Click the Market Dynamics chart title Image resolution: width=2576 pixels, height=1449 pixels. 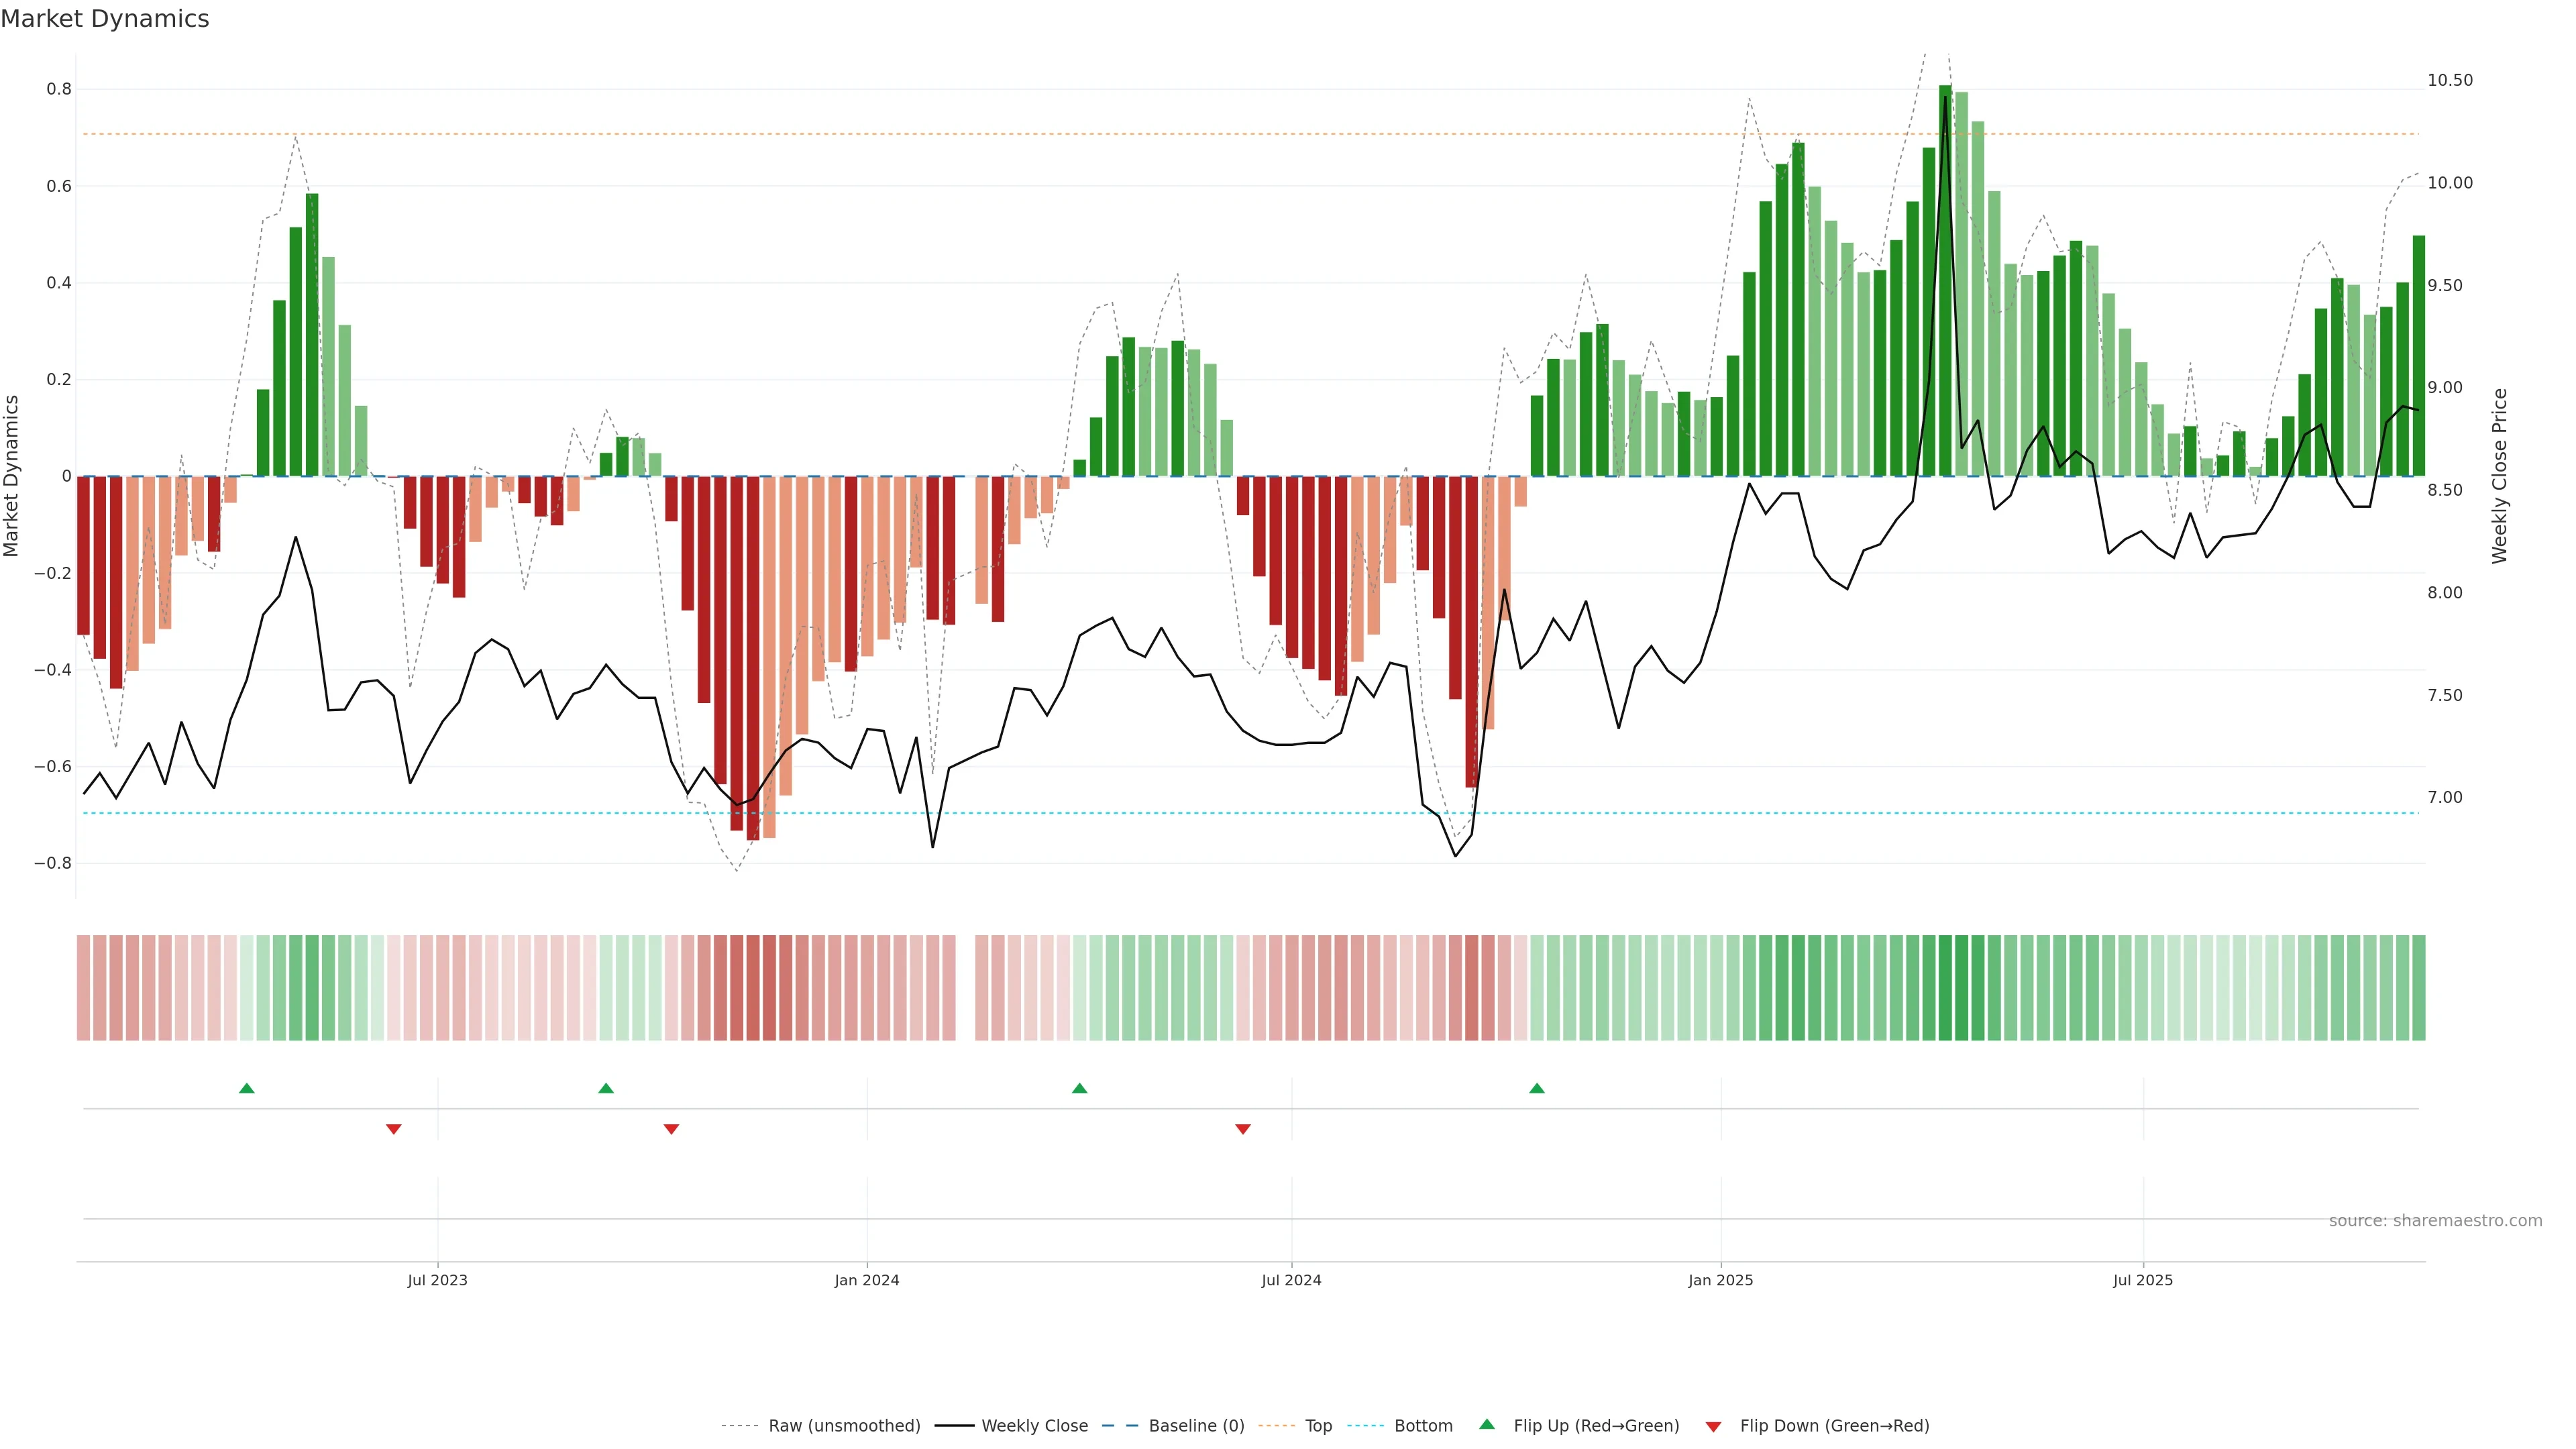click(105, 19)
